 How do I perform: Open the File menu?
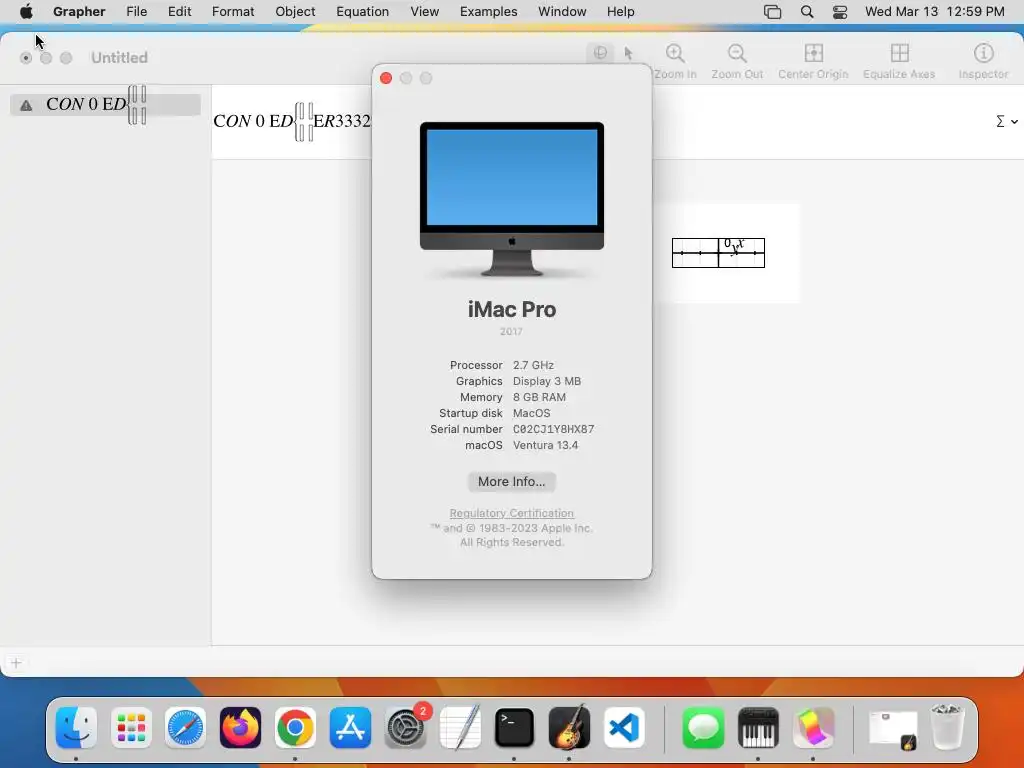click(136, 12)
